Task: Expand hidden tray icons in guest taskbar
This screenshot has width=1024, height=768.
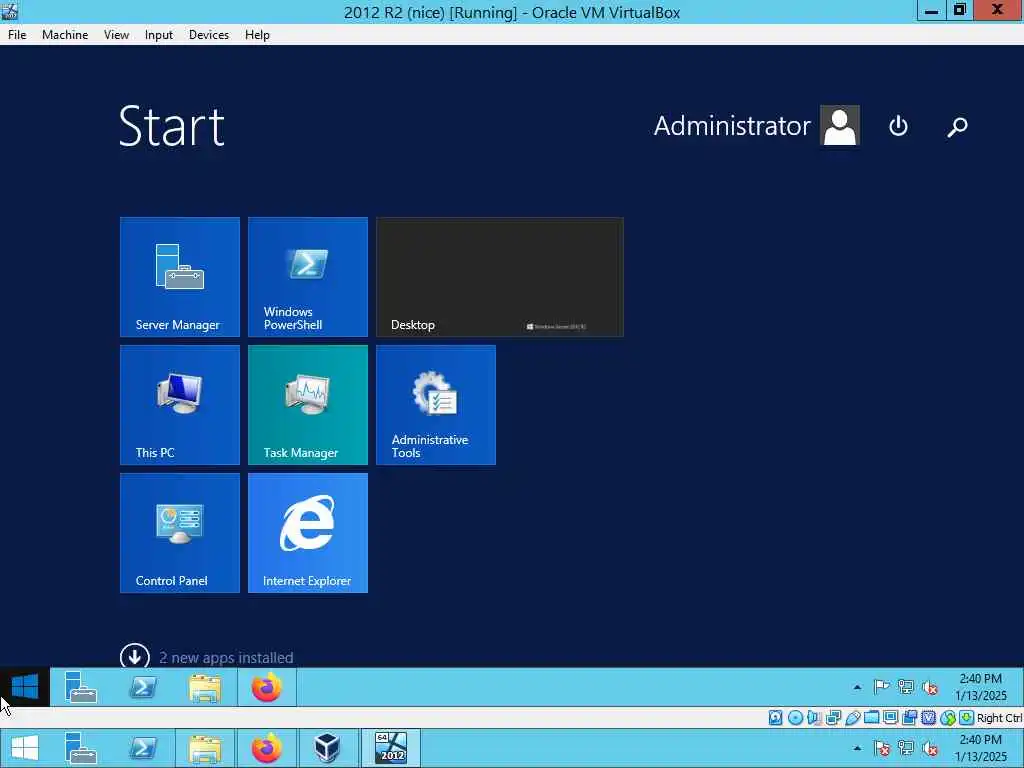Action: coord(857,687)
